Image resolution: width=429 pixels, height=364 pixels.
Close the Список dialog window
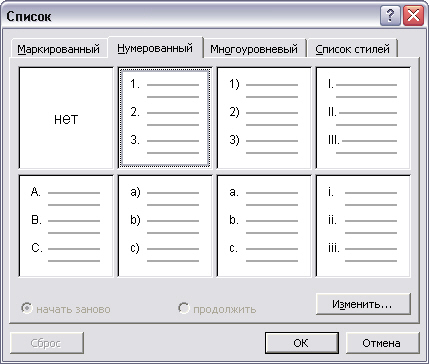point(414,16)
